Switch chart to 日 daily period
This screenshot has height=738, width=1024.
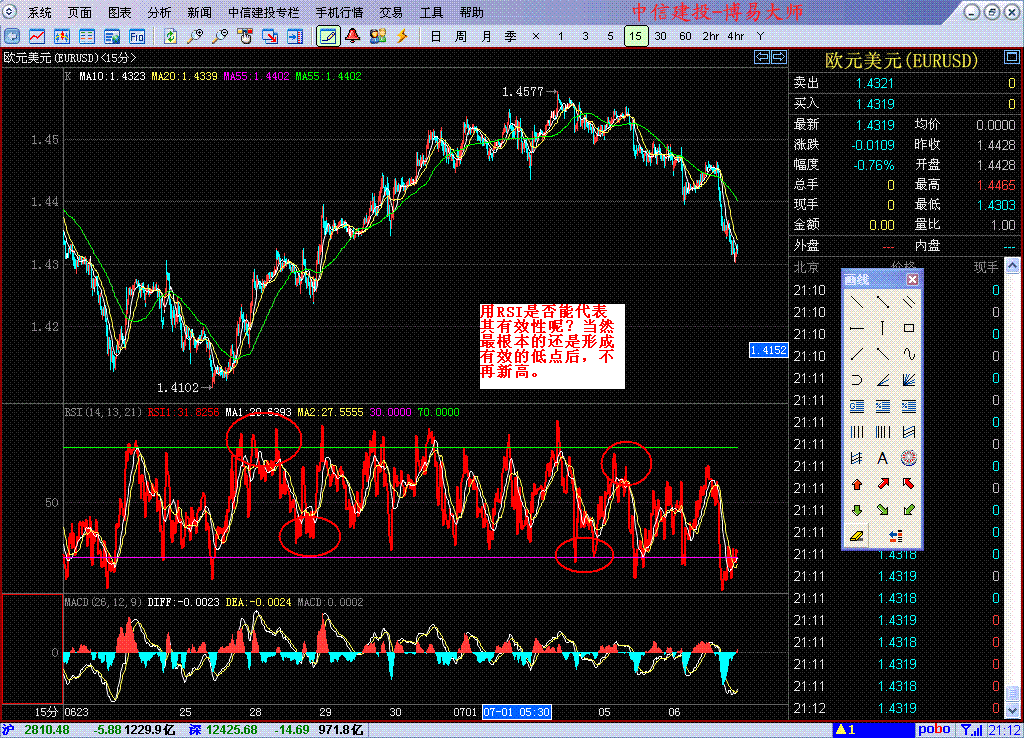436,37
